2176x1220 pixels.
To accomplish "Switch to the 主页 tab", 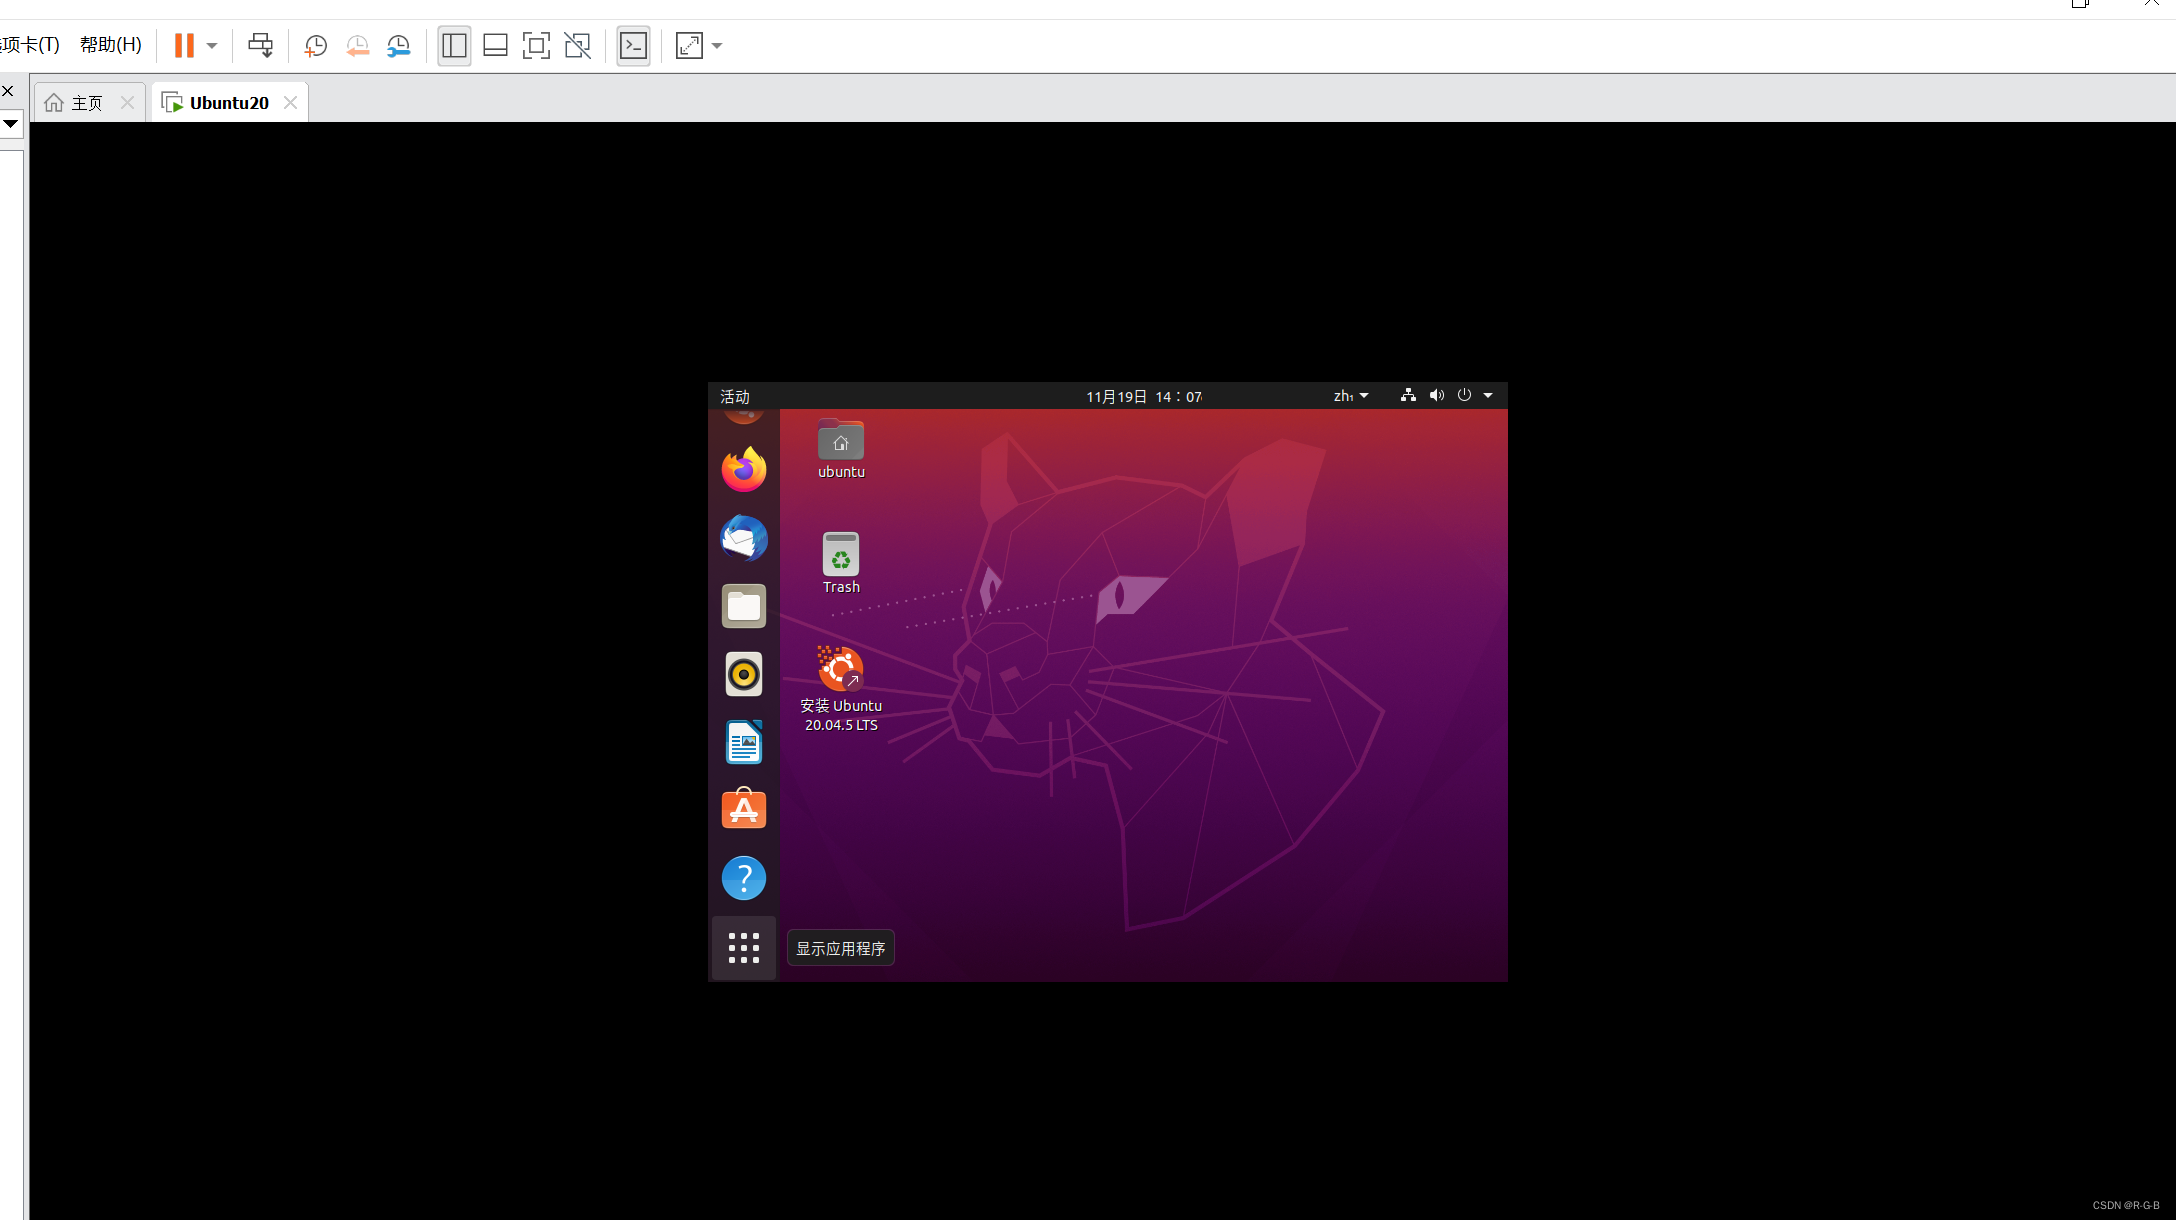I will pos(85,101).
